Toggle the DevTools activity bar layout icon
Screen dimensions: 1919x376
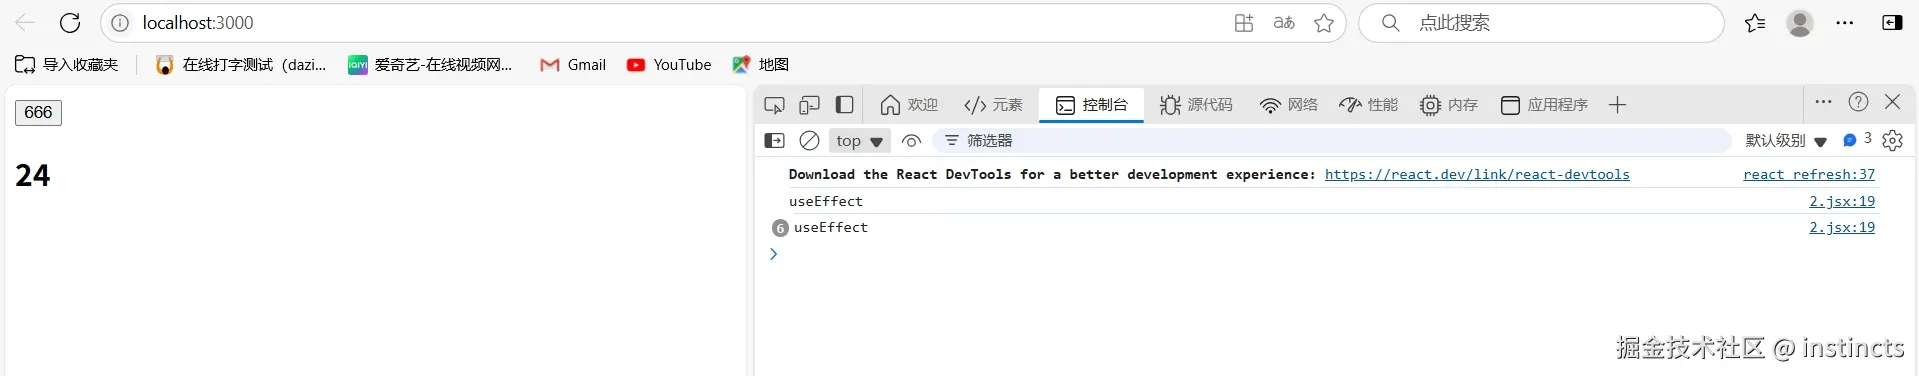click(845, 105)
